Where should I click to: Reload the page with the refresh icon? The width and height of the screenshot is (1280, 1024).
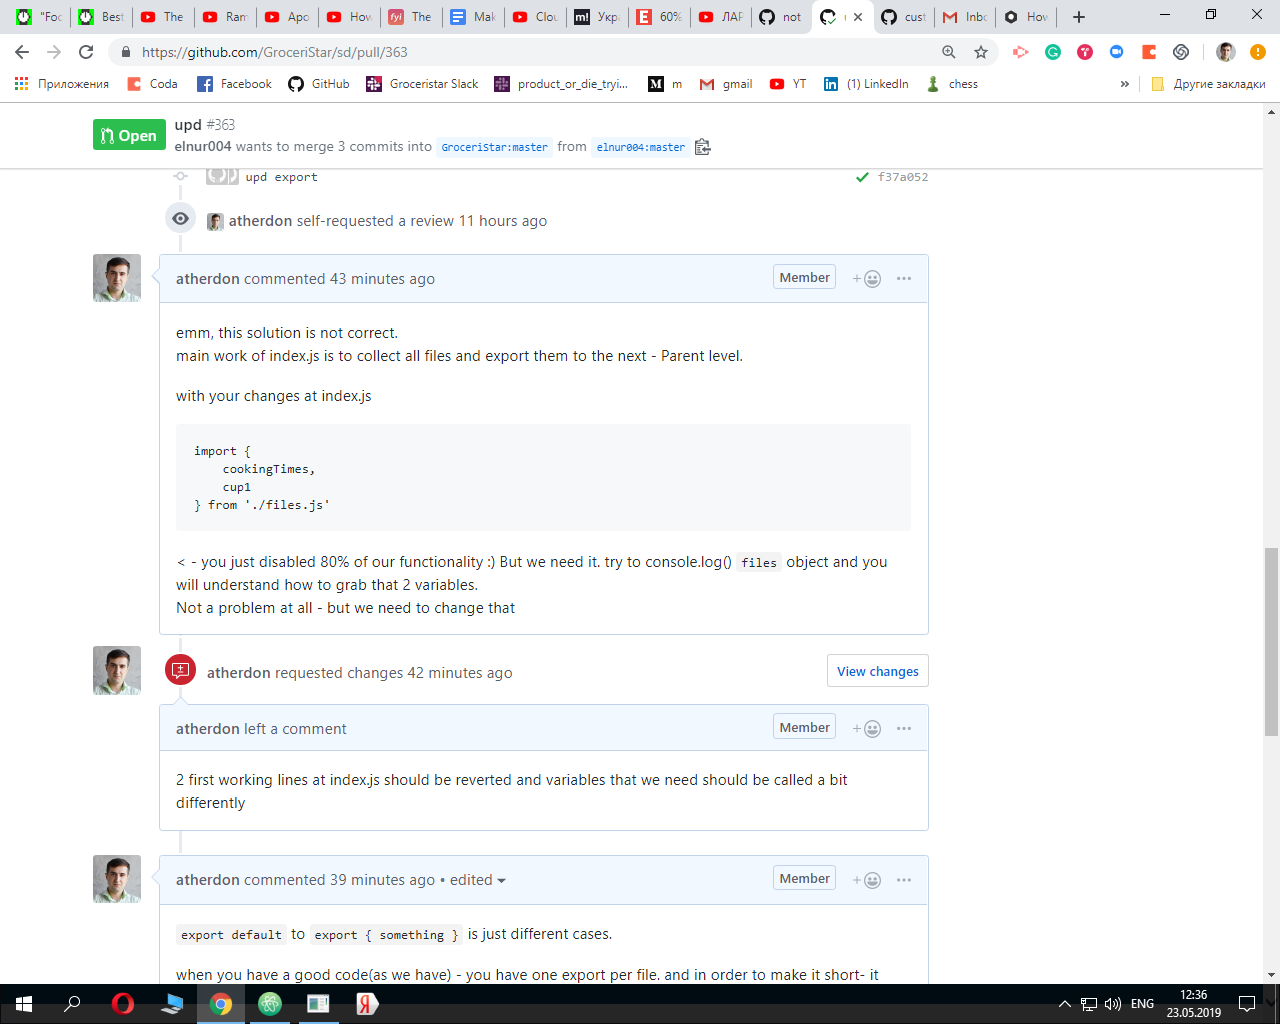(86, 52)
